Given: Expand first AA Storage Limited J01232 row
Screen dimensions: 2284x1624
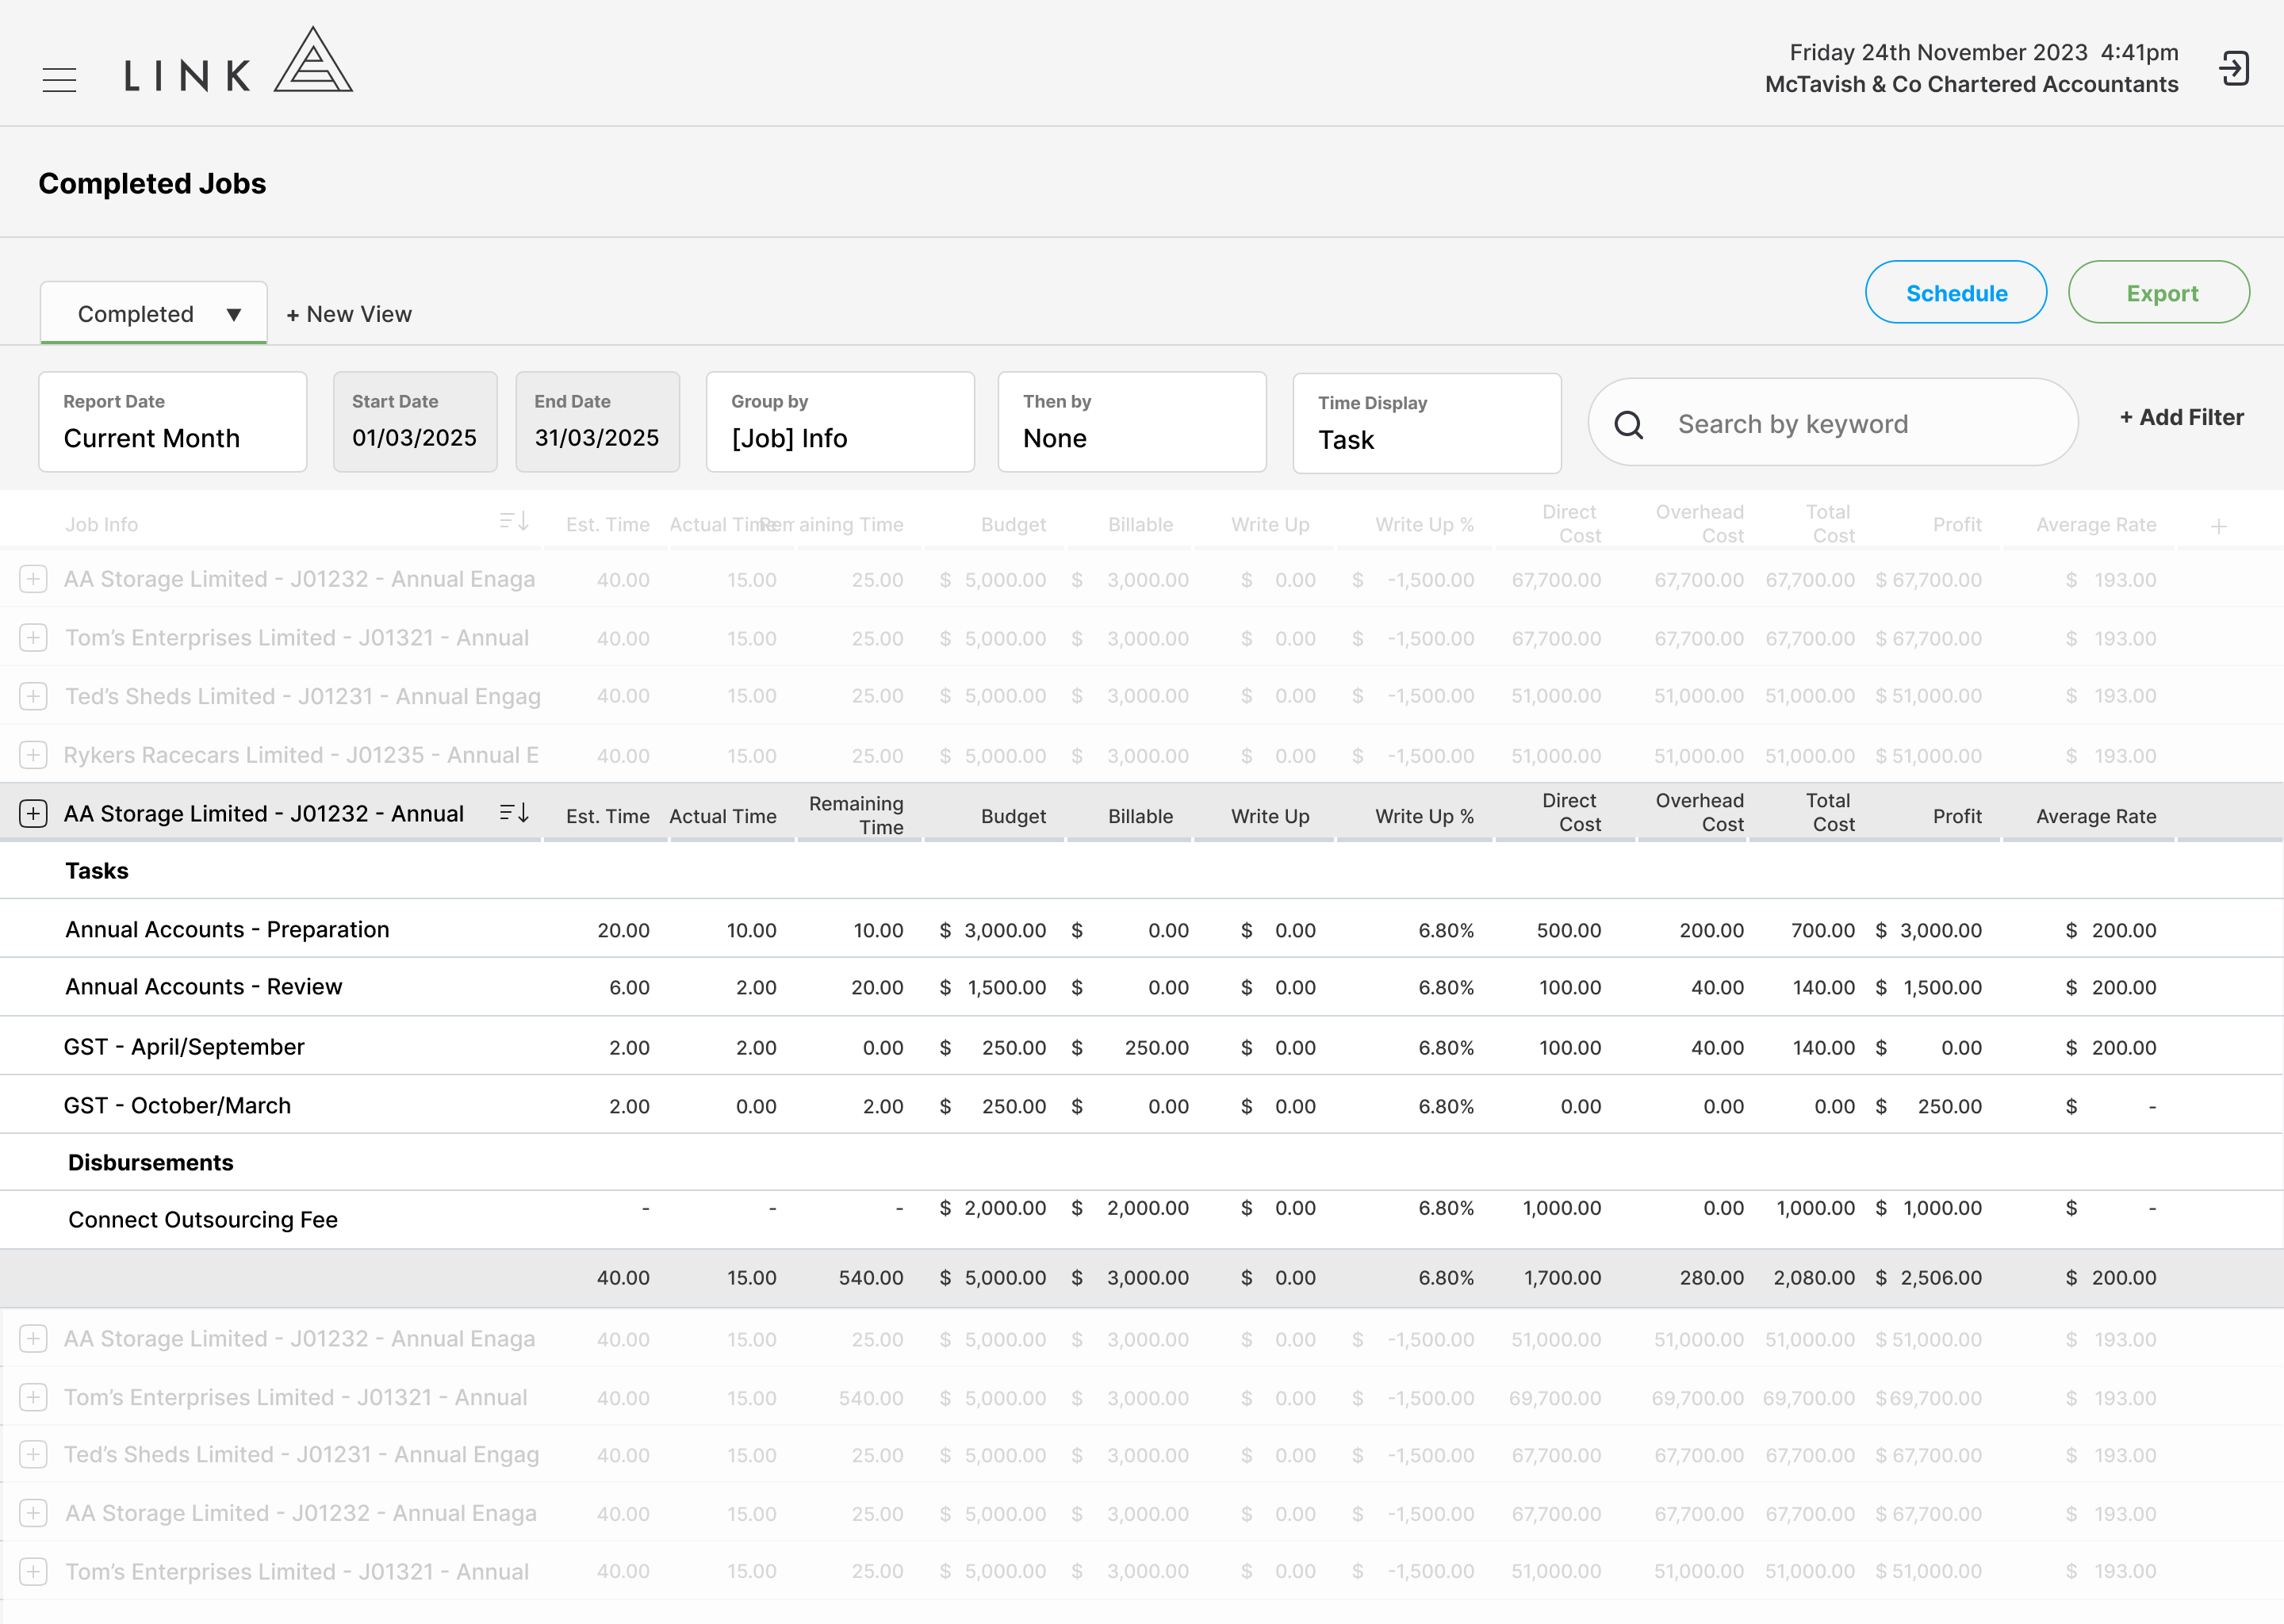Looking at the screenshot, I should click(33, 579).
